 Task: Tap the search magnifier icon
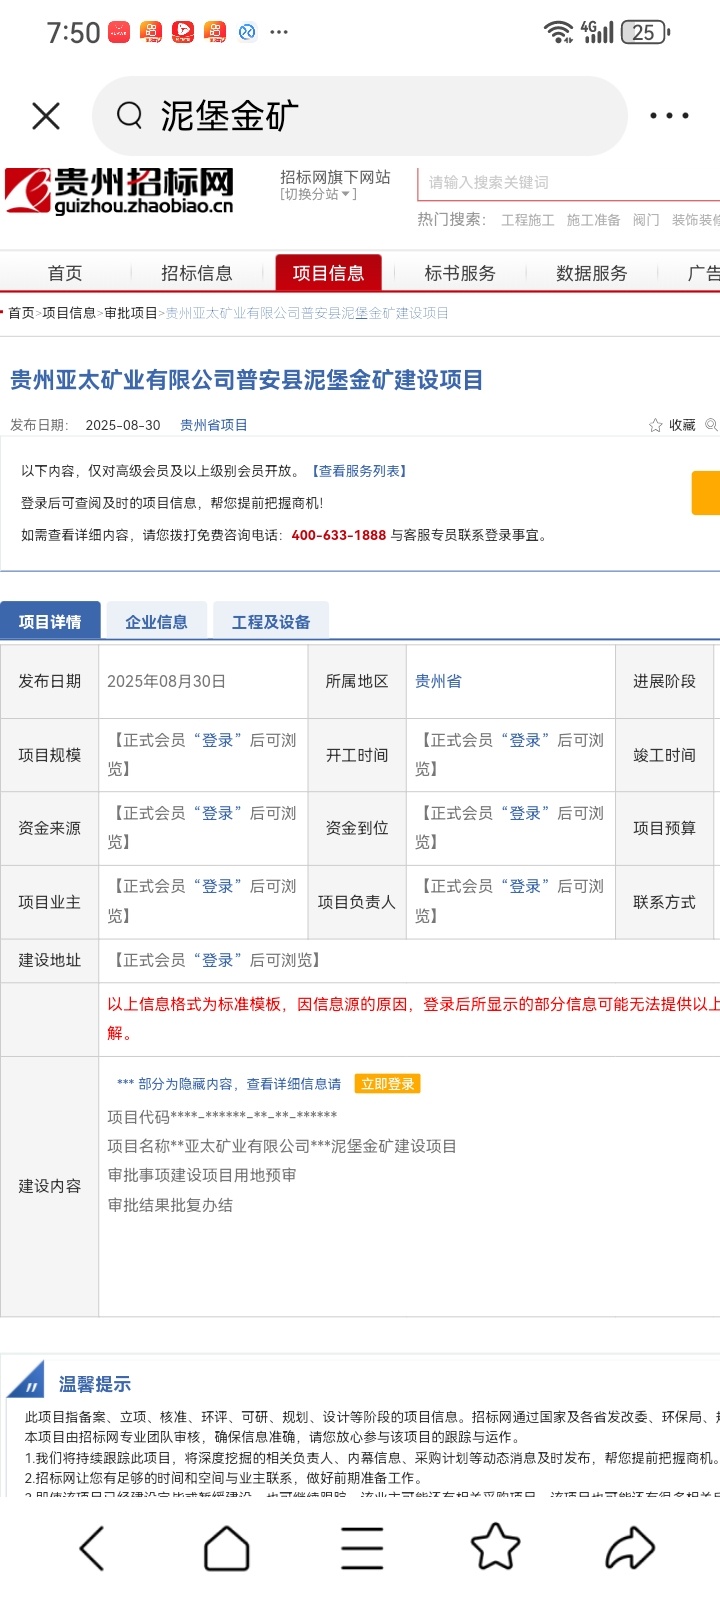(x=129, y=116)
